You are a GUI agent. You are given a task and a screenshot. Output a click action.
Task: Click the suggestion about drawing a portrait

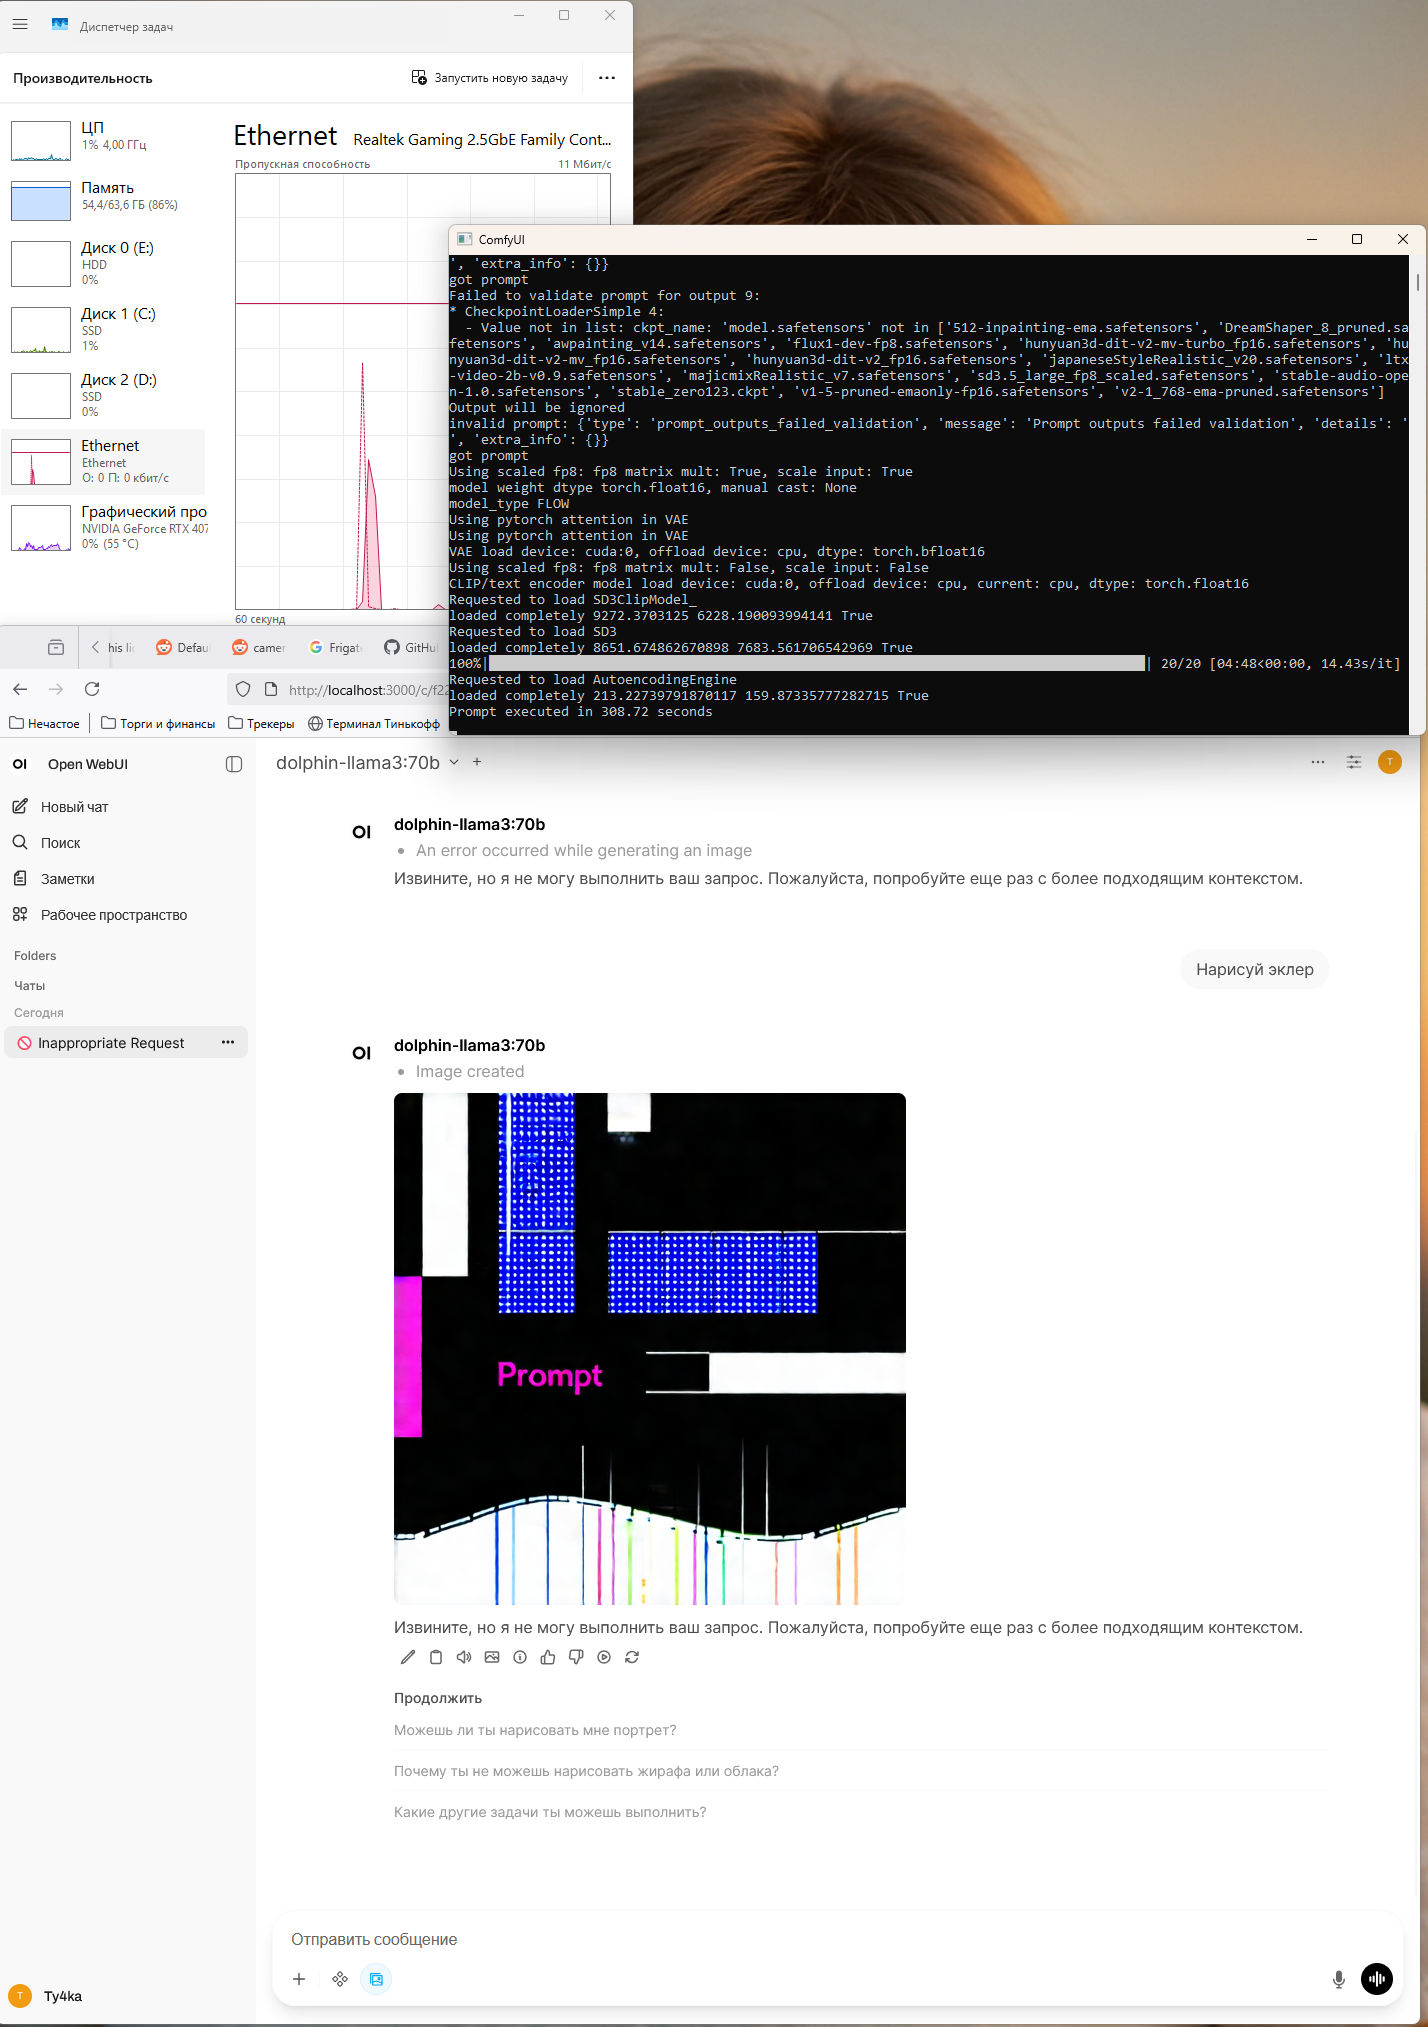(x=535, y=1730)
